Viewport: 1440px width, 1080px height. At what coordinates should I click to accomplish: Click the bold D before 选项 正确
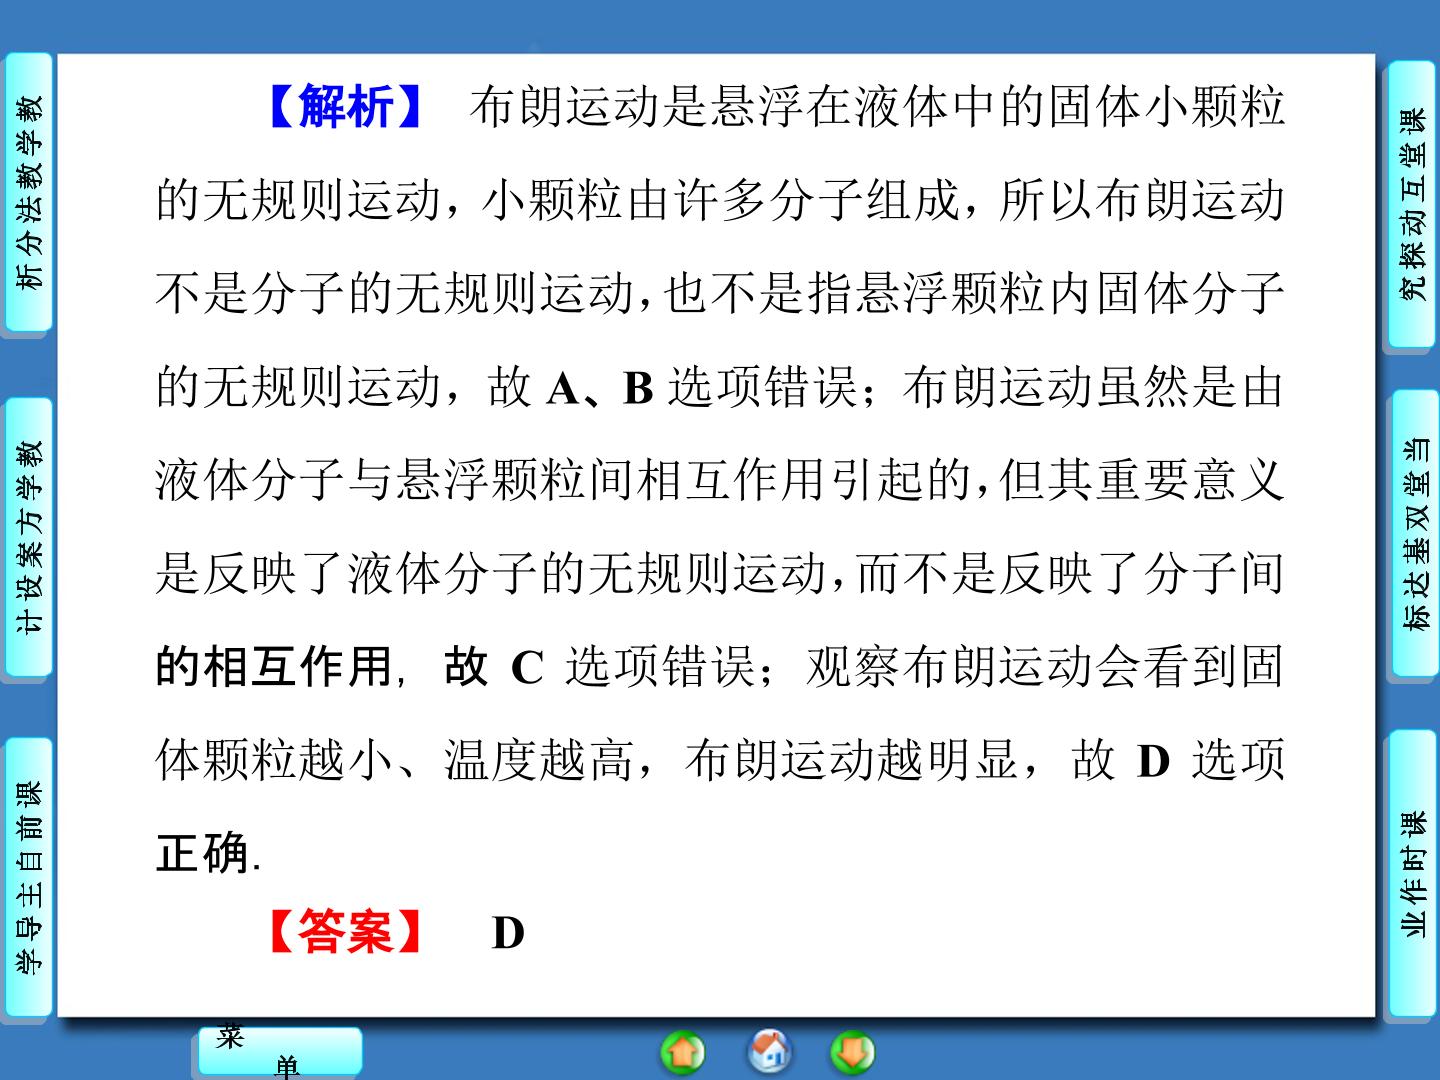click(1153, 761)
